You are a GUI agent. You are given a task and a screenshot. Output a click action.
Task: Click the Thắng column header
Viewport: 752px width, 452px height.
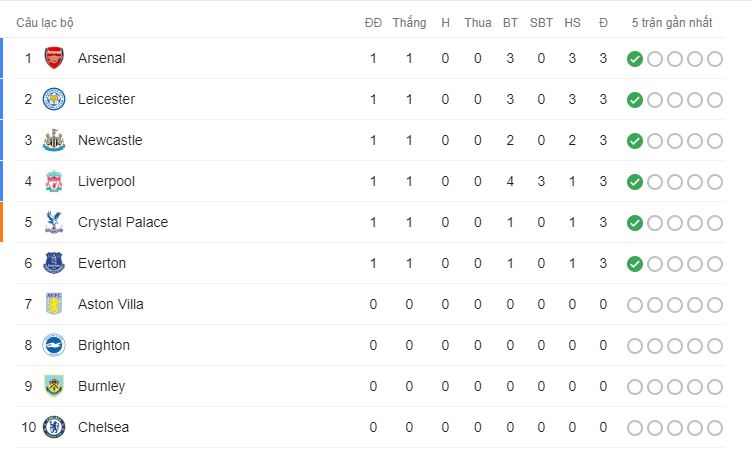pyautogui.click(x=409, y=23)
